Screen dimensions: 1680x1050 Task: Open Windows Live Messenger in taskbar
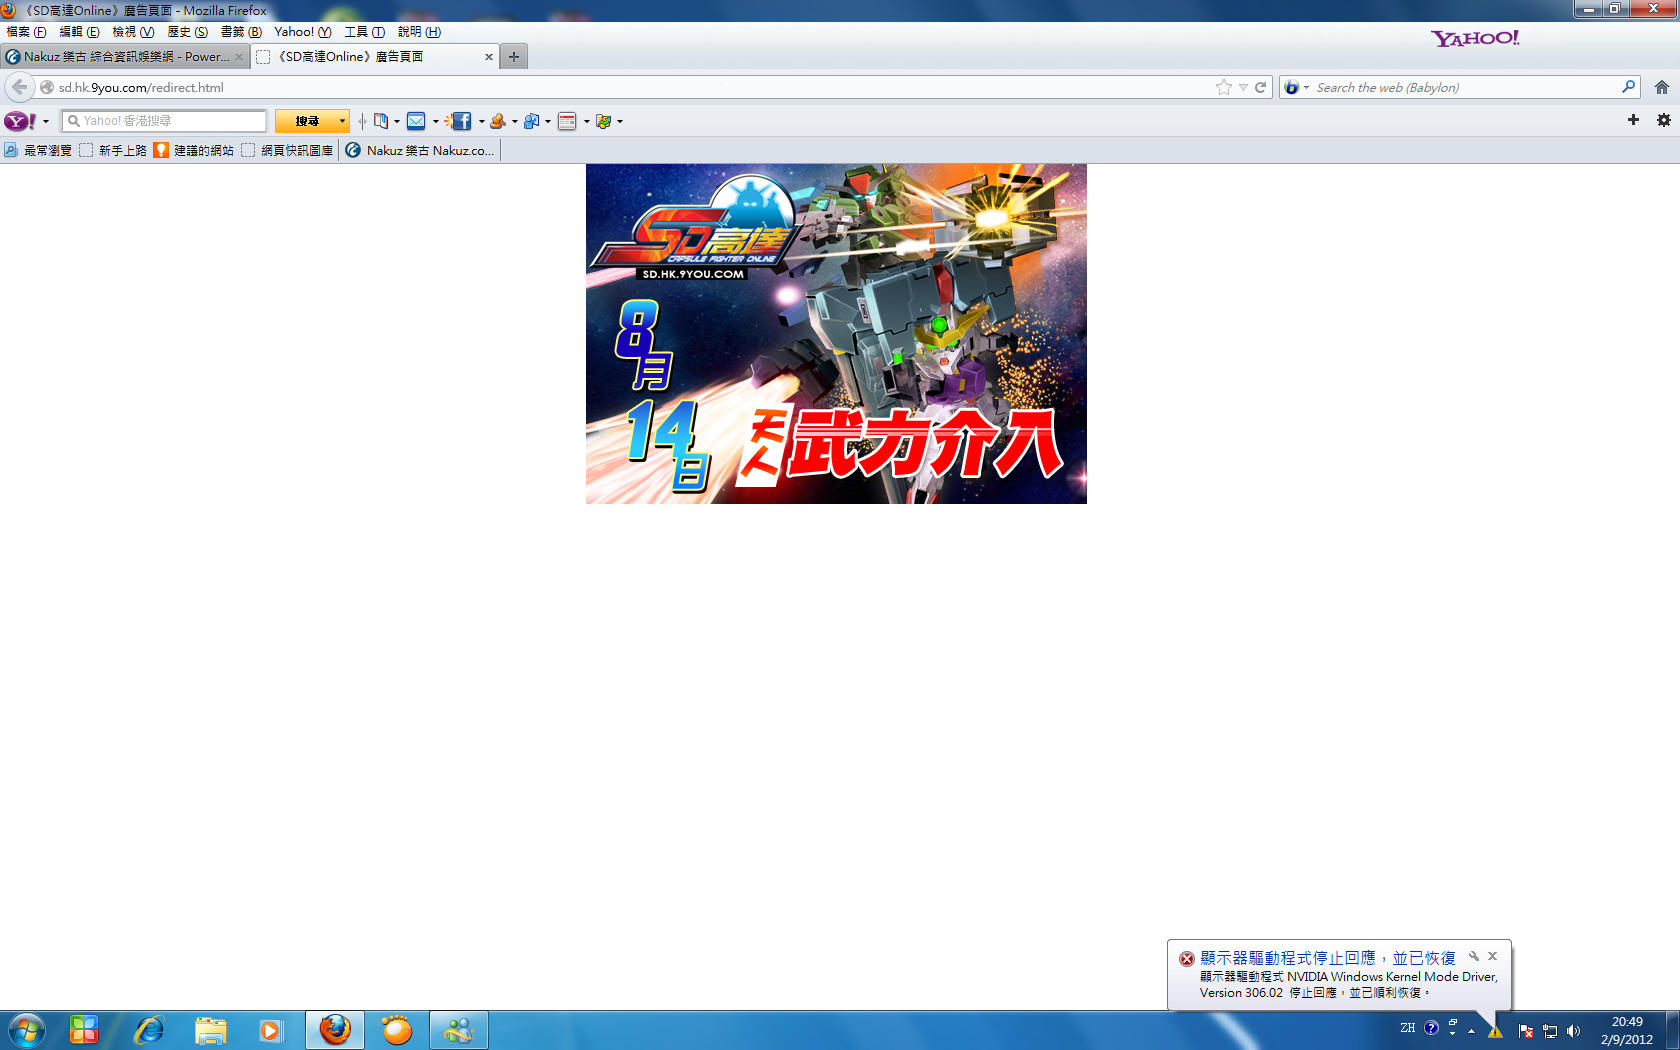tap(459, 1030)
